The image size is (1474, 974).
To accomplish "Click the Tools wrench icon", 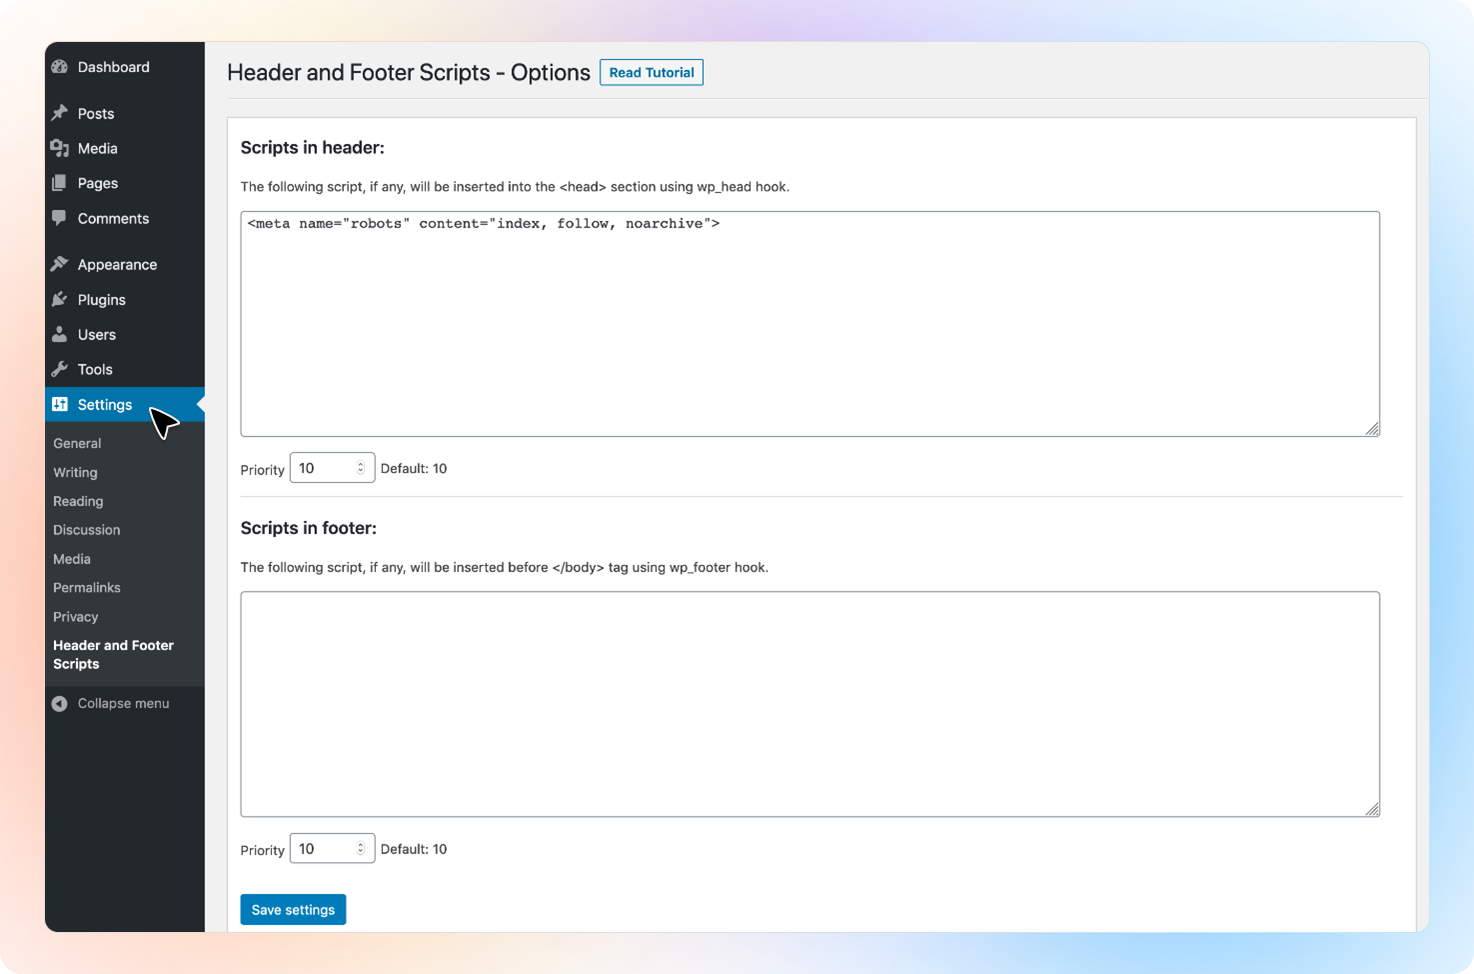I will click(x=60, y=369).
